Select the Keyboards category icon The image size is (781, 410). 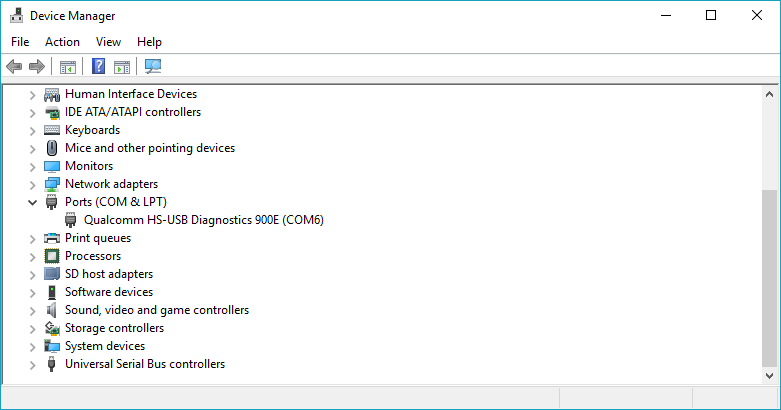pos(52,130)
